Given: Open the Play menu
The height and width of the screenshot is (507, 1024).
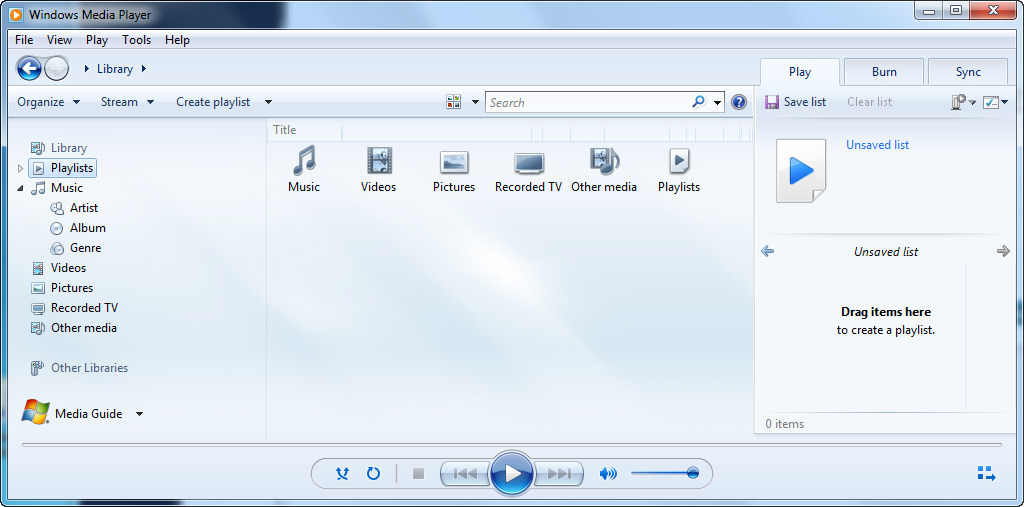Looking at the screenshot, I should coord(97,40).
